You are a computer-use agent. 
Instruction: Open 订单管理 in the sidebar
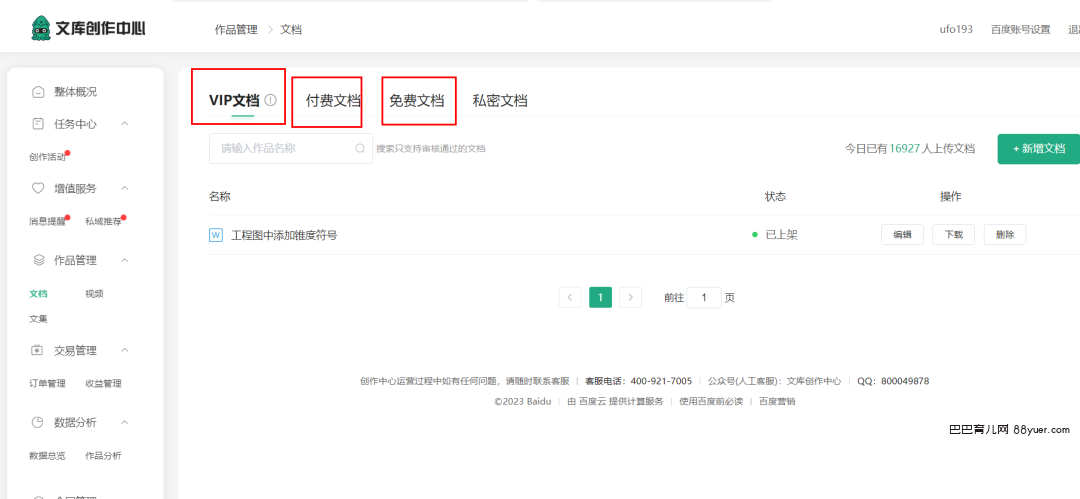pos(48,383)
